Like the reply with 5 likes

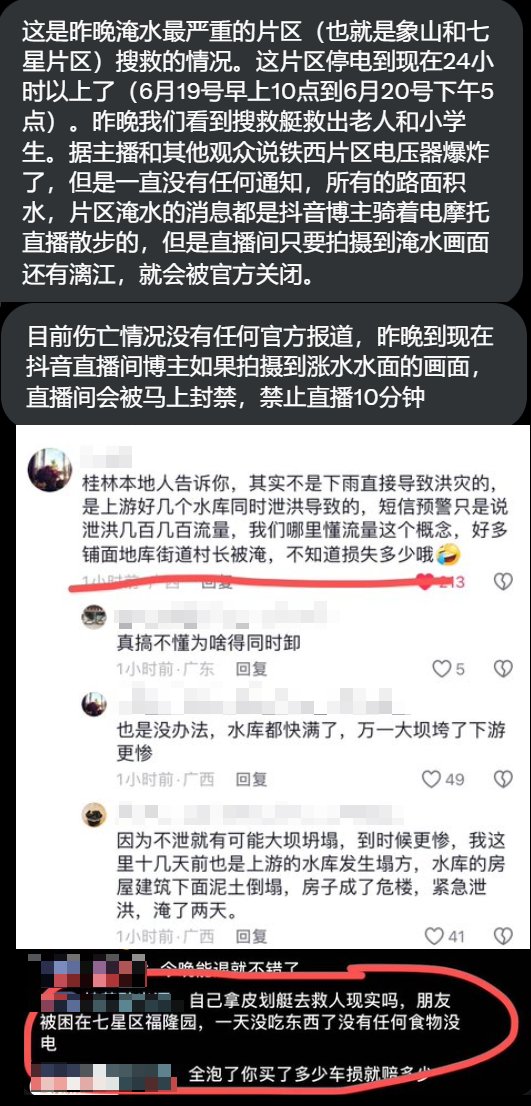pyautogui.click(x=441, y=669)
